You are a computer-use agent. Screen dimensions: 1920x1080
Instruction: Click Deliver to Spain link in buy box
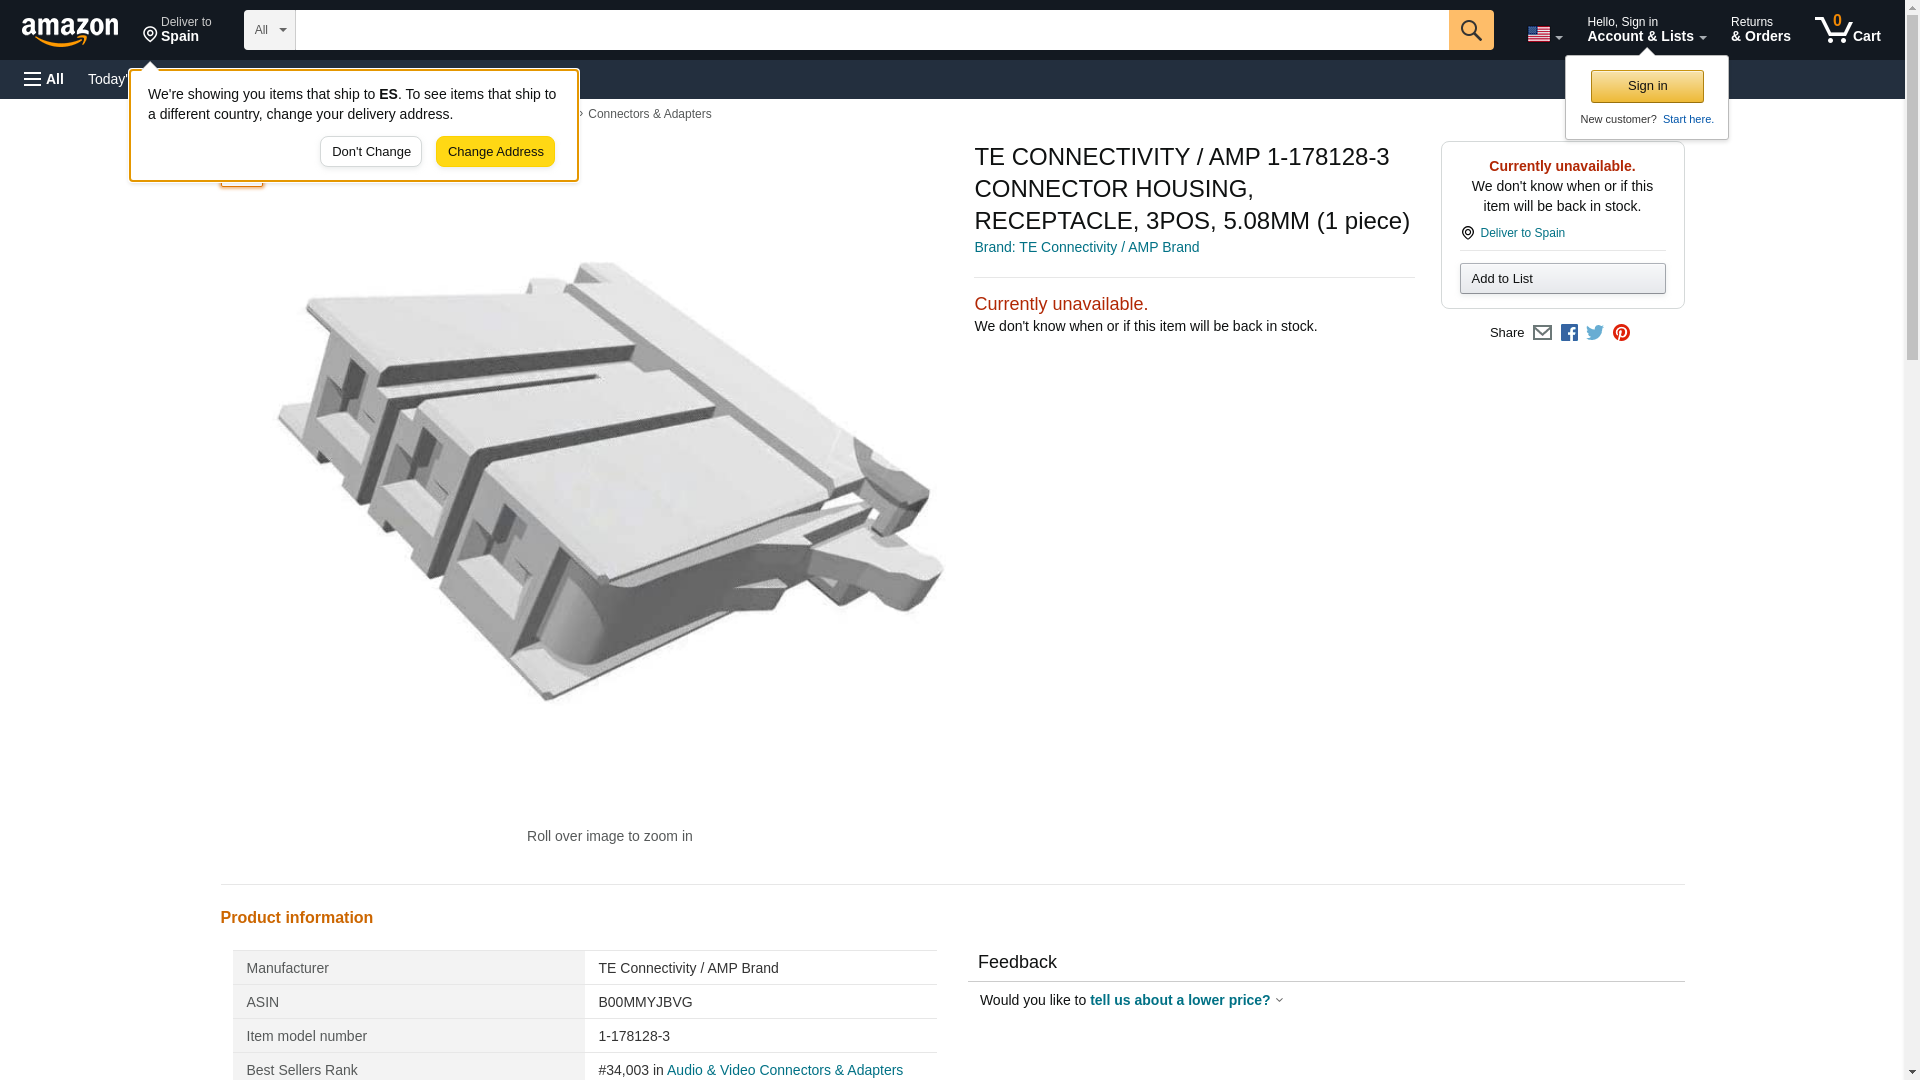[1522, 233]
